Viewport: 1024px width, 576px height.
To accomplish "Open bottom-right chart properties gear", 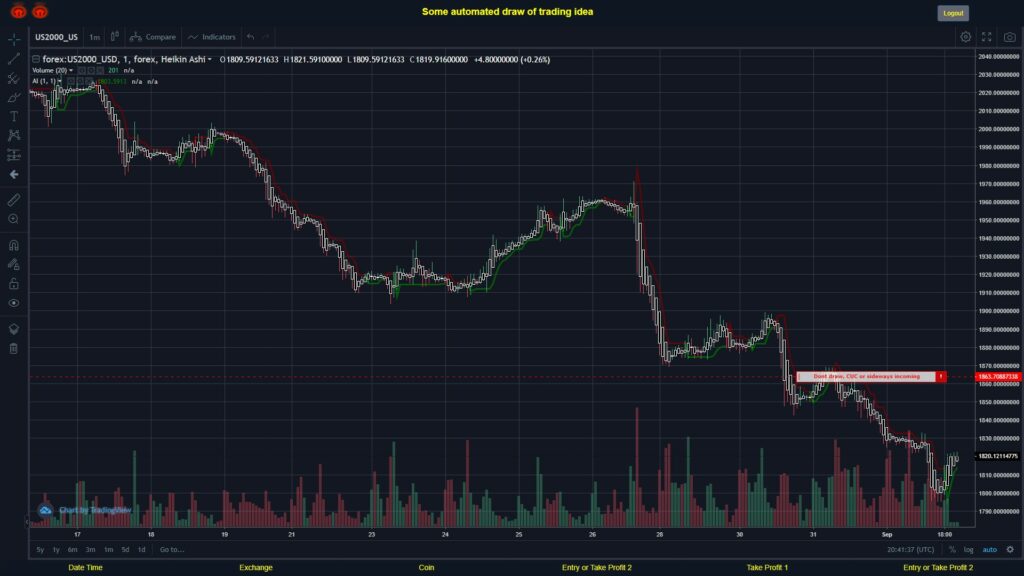I will pos(1010,550).
